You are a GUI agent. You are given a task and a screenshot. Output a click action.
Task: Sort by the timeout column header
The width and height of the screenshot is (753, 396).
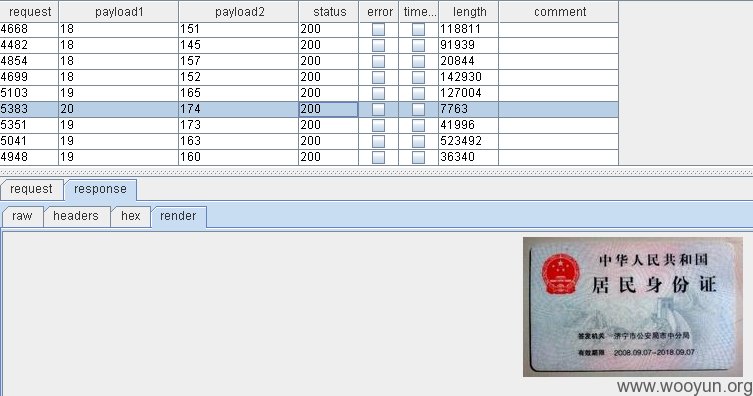(x=419, y=12)
